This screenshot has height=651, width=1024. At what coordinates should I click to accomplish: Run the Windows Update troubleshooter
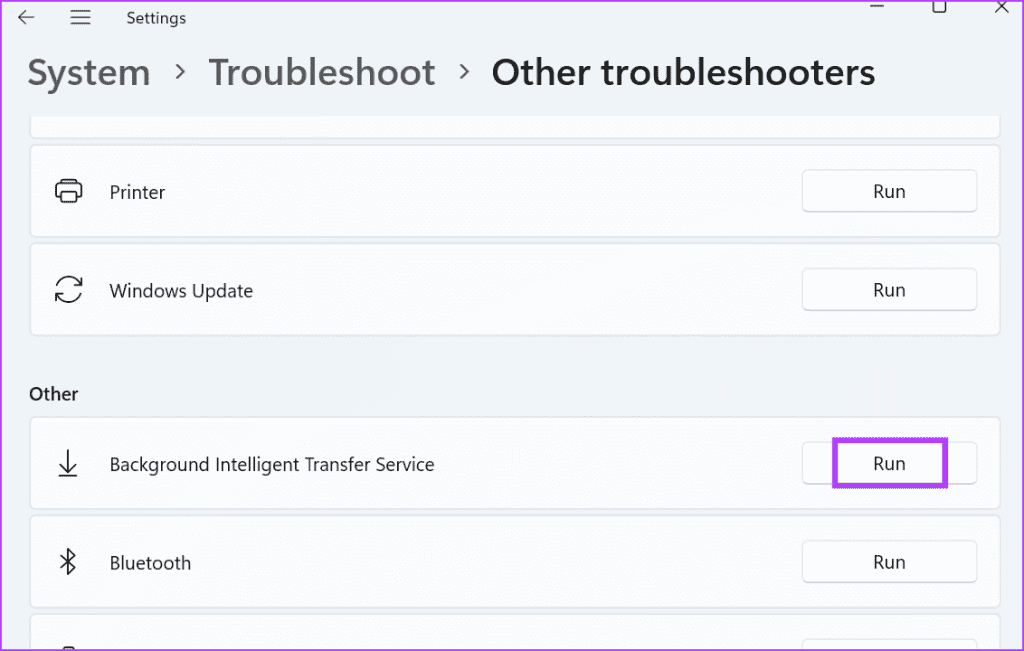(888, 290)
